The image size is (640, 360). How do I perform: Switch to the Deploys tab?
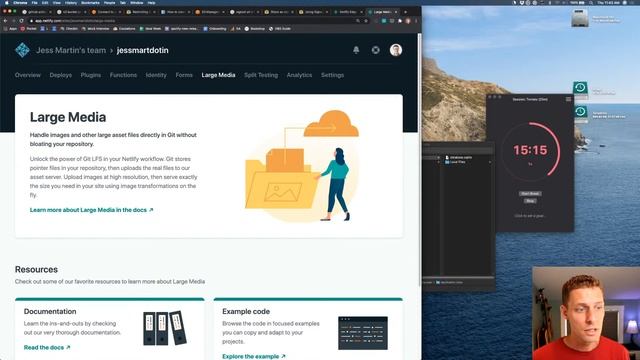tap(60, 75)
